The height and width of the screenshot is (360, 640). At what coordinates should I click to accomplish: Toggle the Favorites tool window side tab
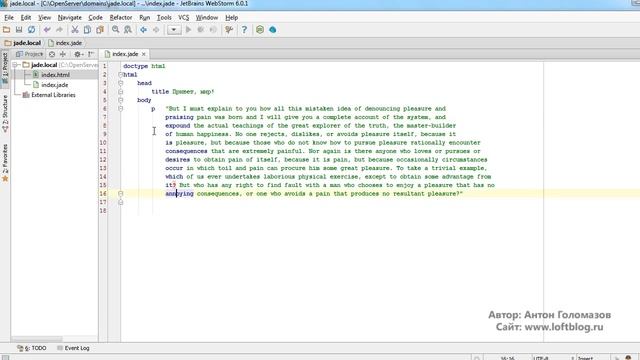click(5, 162)
